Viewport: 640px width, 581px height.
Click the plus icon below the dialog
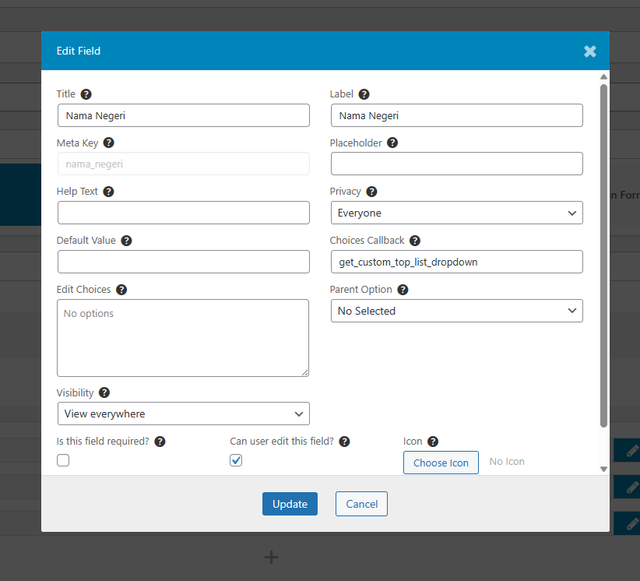(271, 557)
